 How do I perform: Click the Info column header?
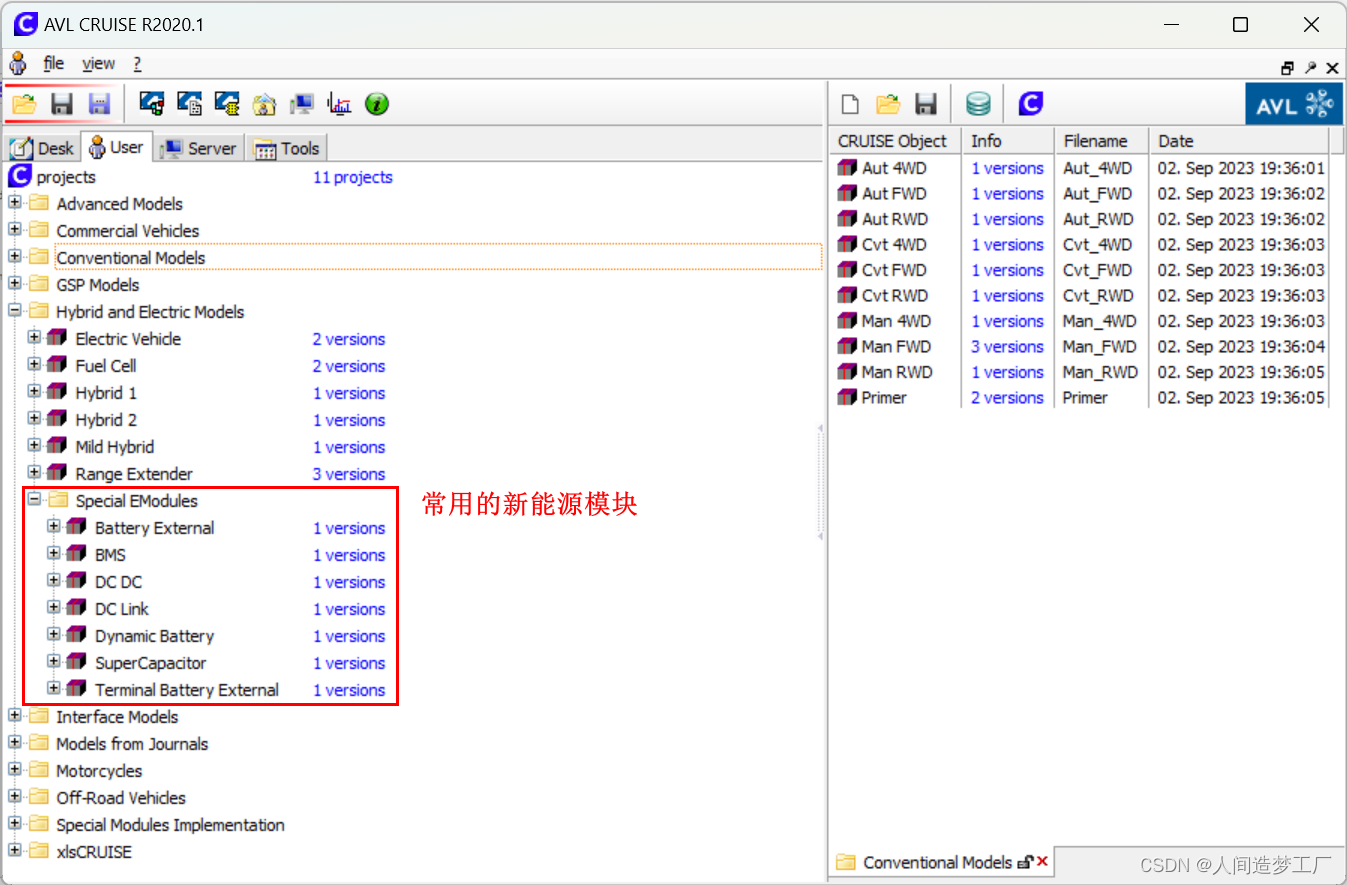[x=1008, y=141]
